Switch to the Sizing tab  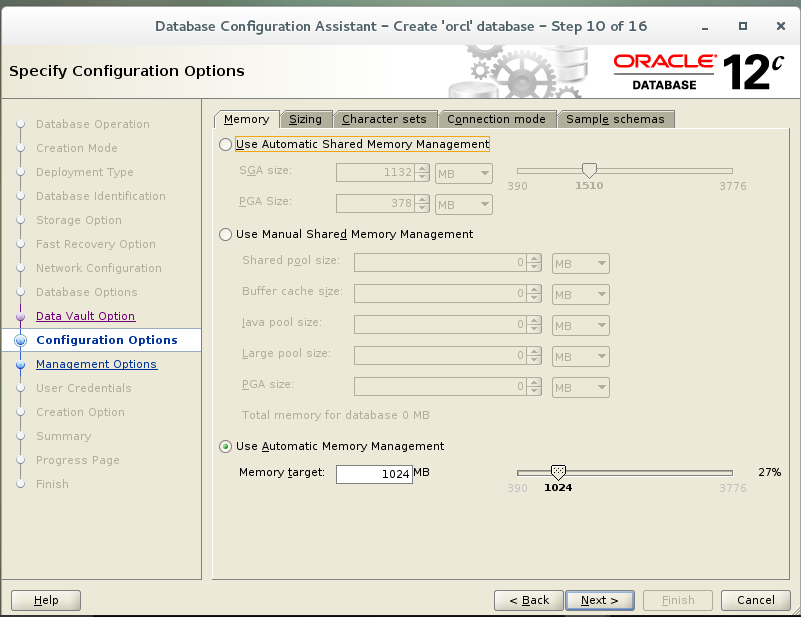(306, 119)
